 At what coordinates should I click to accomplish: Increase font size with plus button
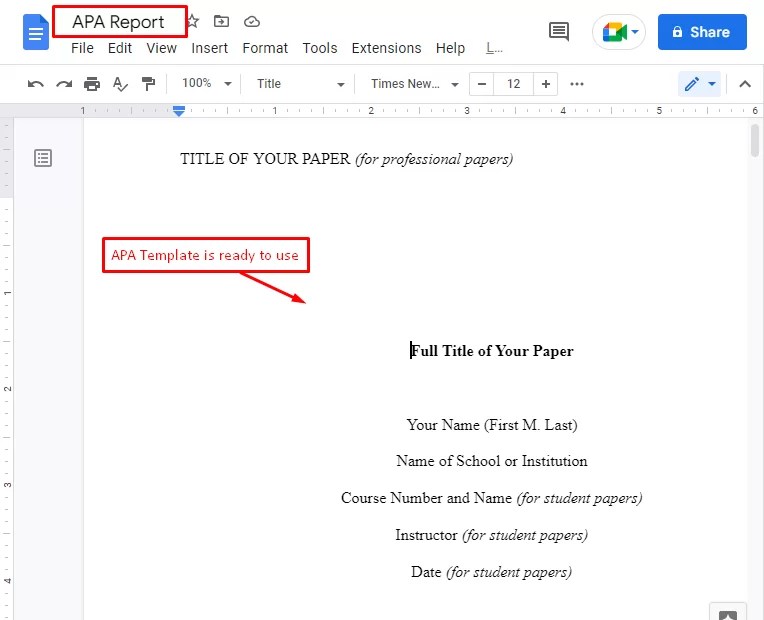click(x=546, y=84)
